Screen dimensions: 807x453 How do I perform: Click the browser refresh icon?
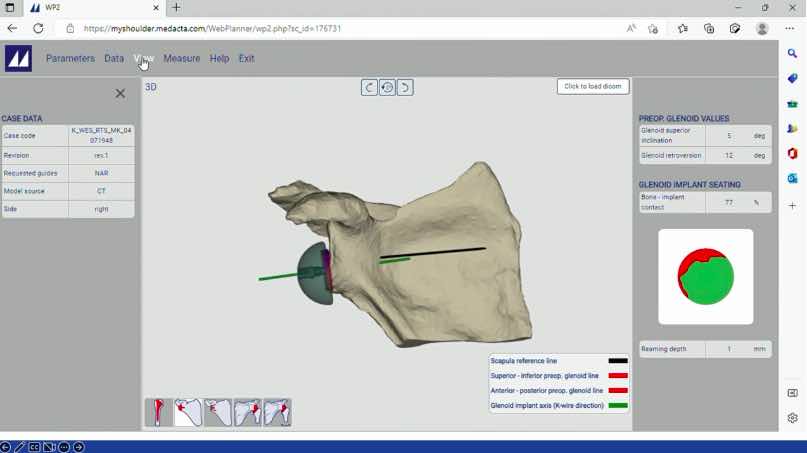tap(38, 29)
